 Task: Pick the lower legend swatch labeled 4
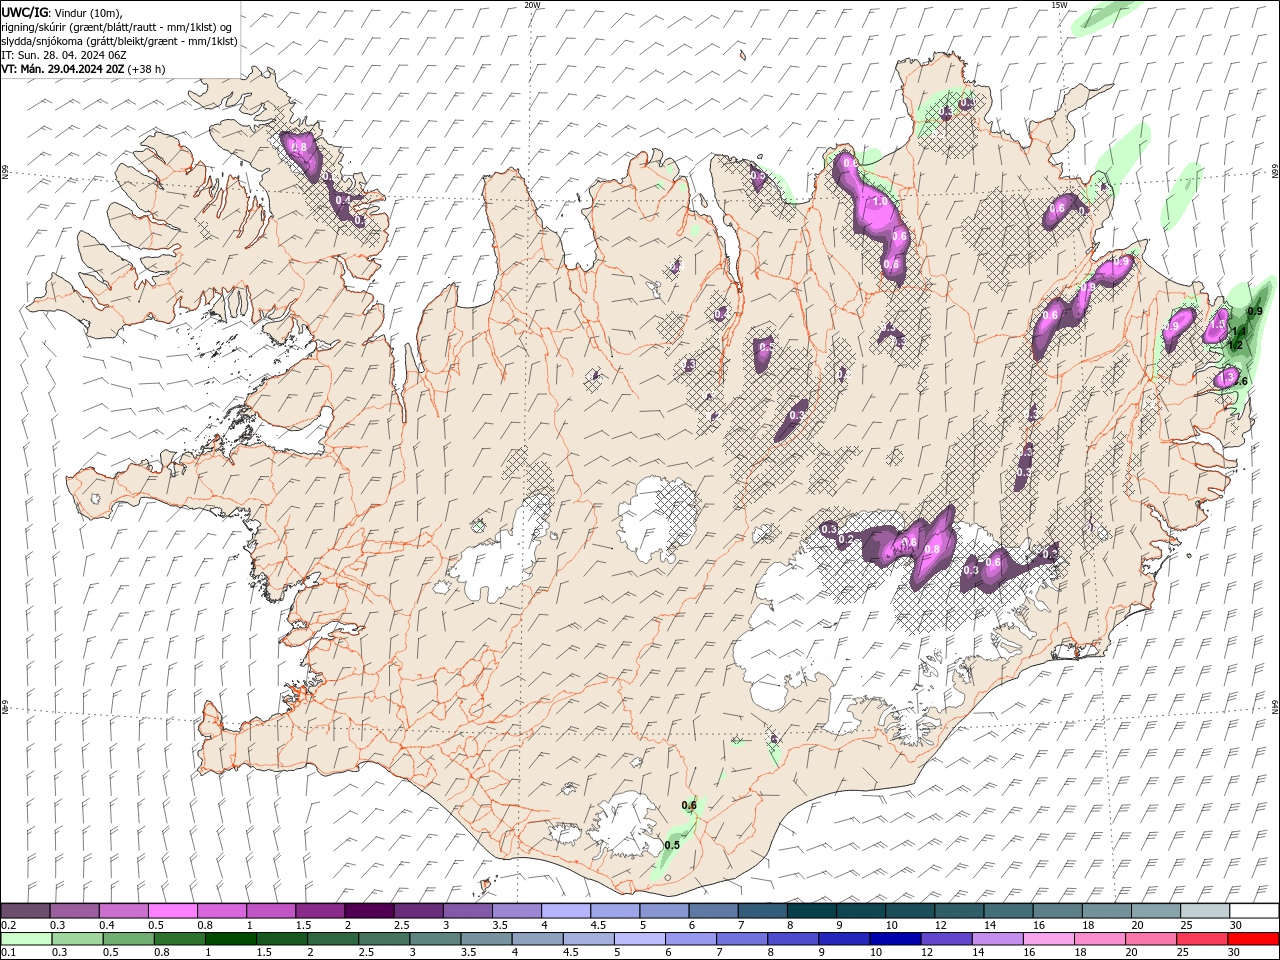tap(537, 939)
